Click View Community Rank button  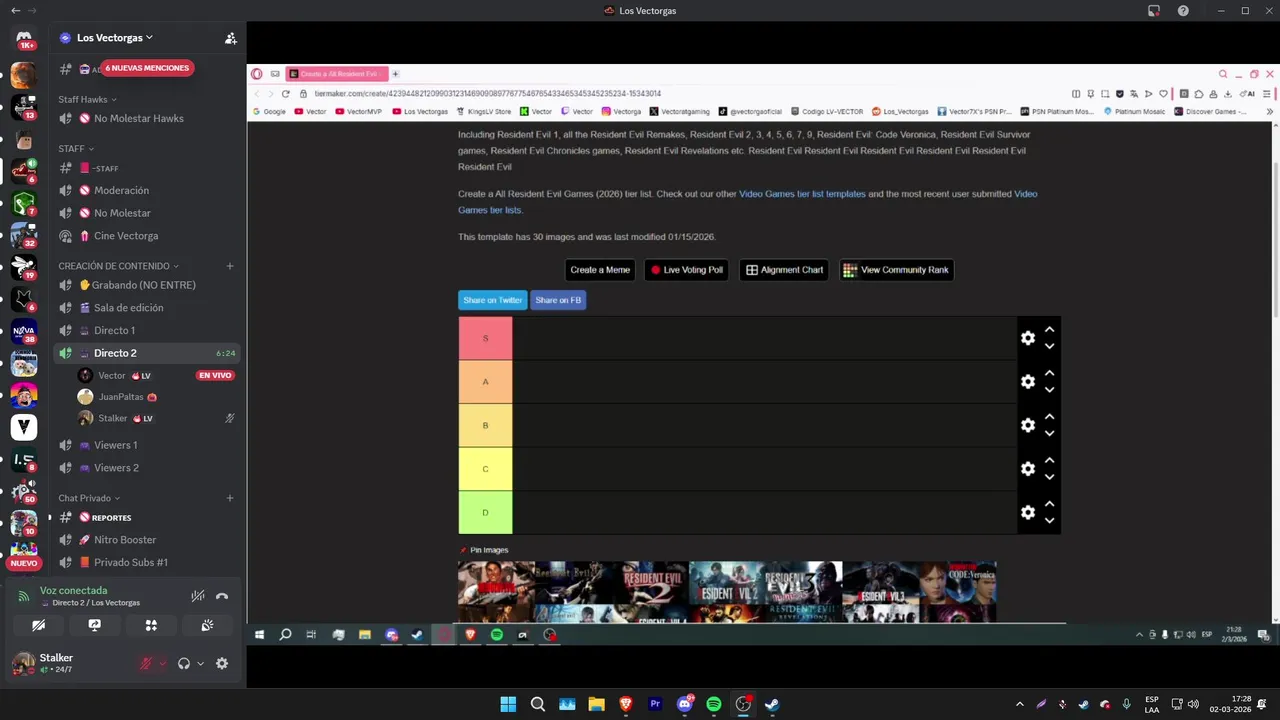point(896,270)
